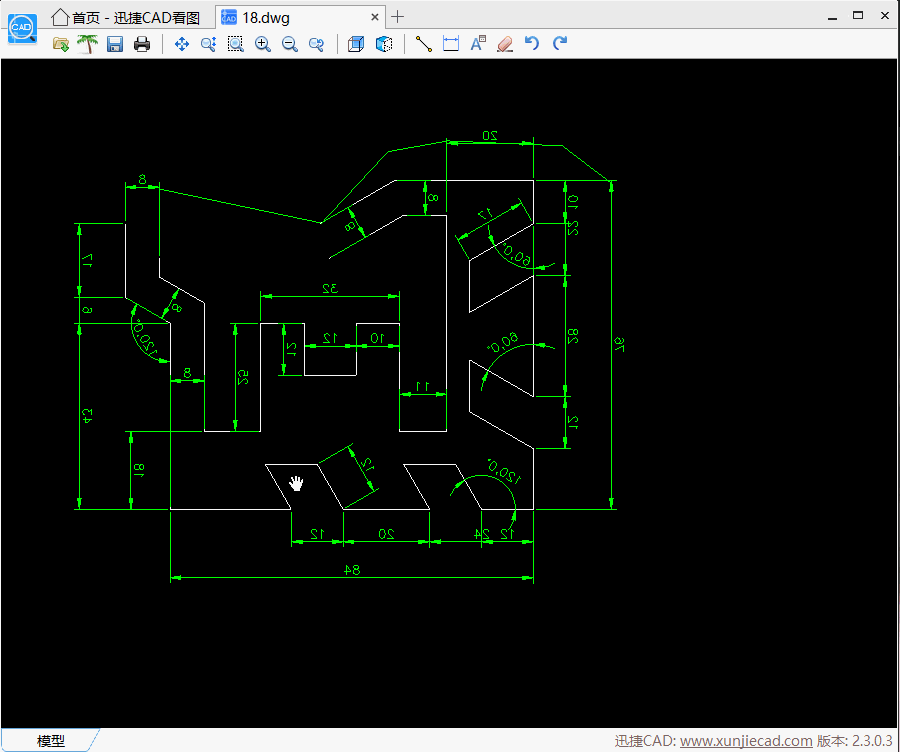Select the eraser tool

[x=505, y=44]
